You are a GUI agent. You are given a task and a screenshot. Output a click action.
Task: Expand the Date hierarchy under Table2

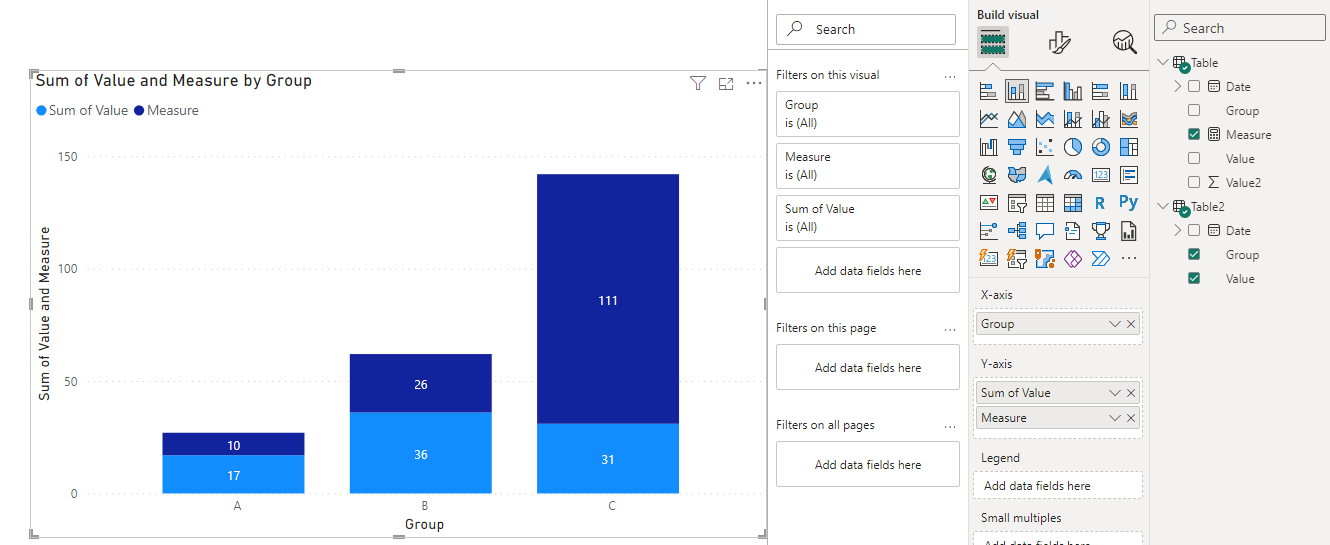(1178, 230)
